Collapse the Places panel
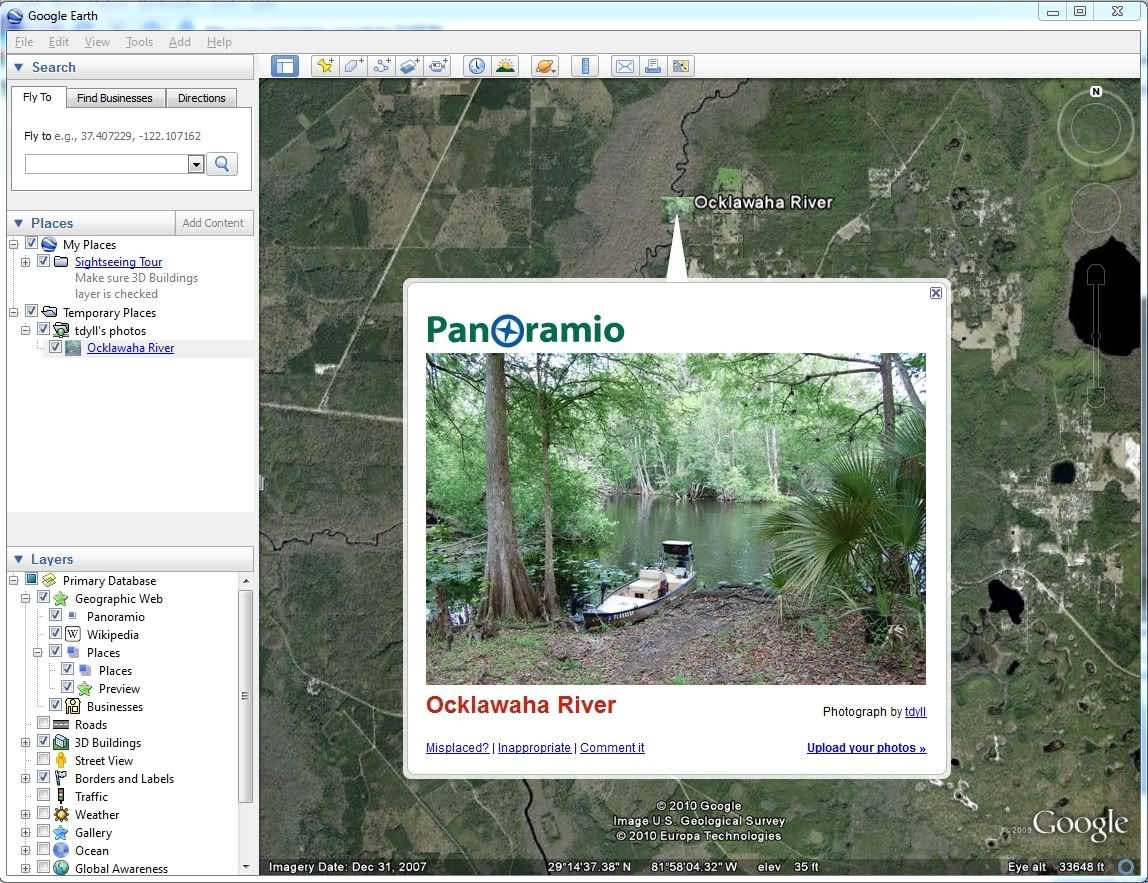The image size is (1148, 883). [19, 223]
